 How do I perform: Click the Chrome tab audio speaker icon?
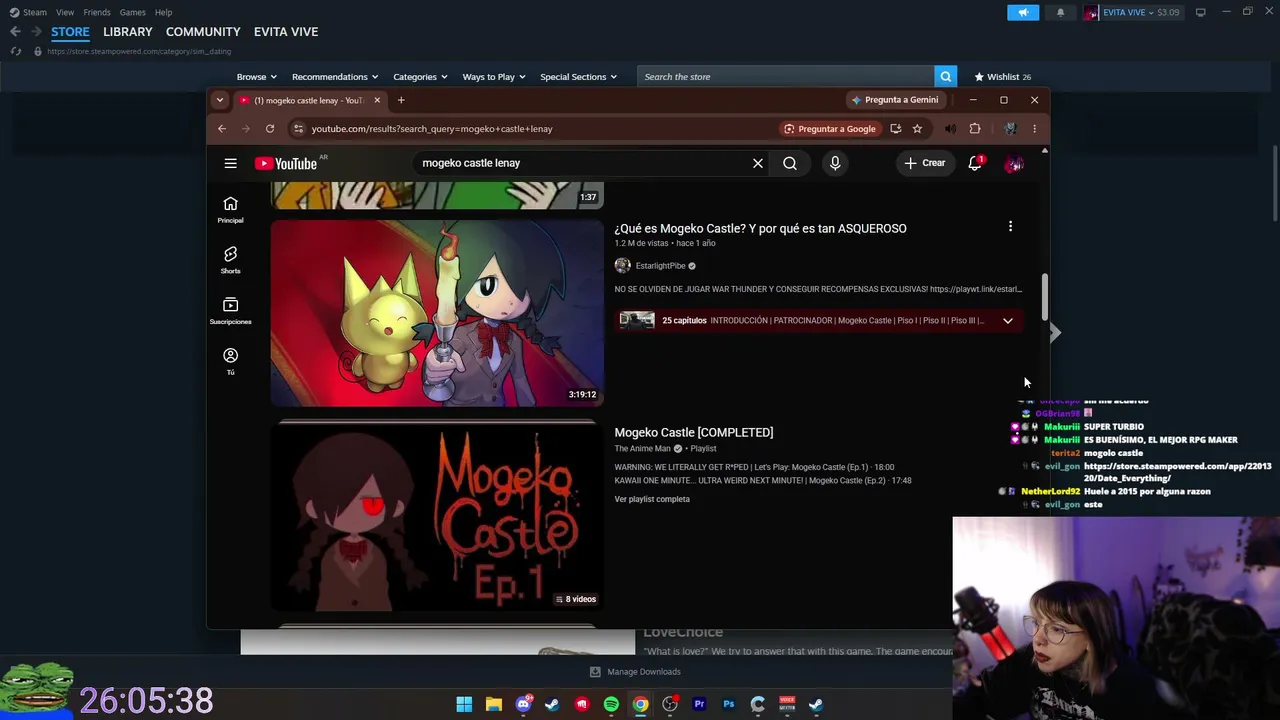pos(950,129)
